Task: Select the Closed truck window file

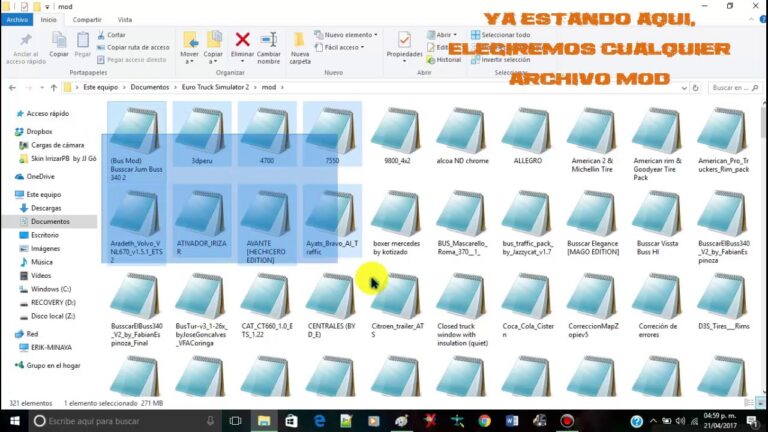Action: click(462, 310)
